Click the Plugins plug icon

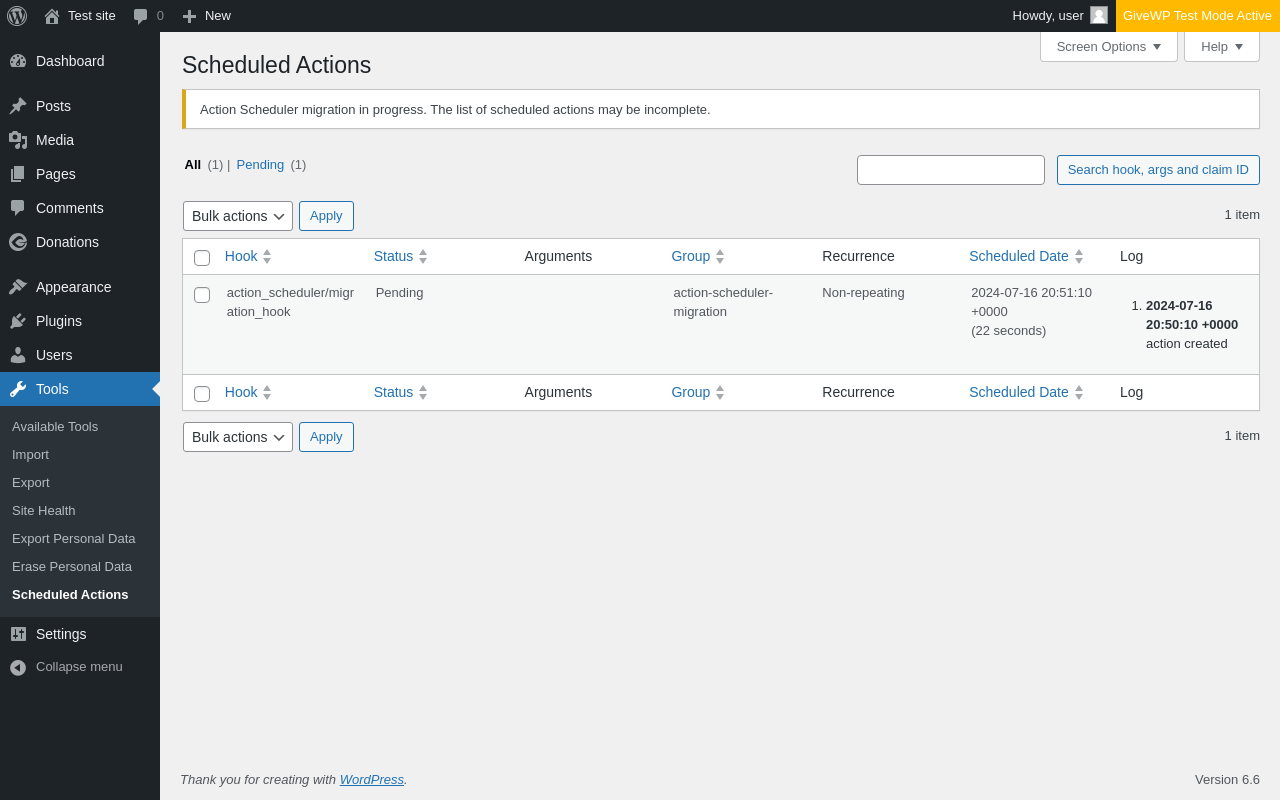coord(18,321)
